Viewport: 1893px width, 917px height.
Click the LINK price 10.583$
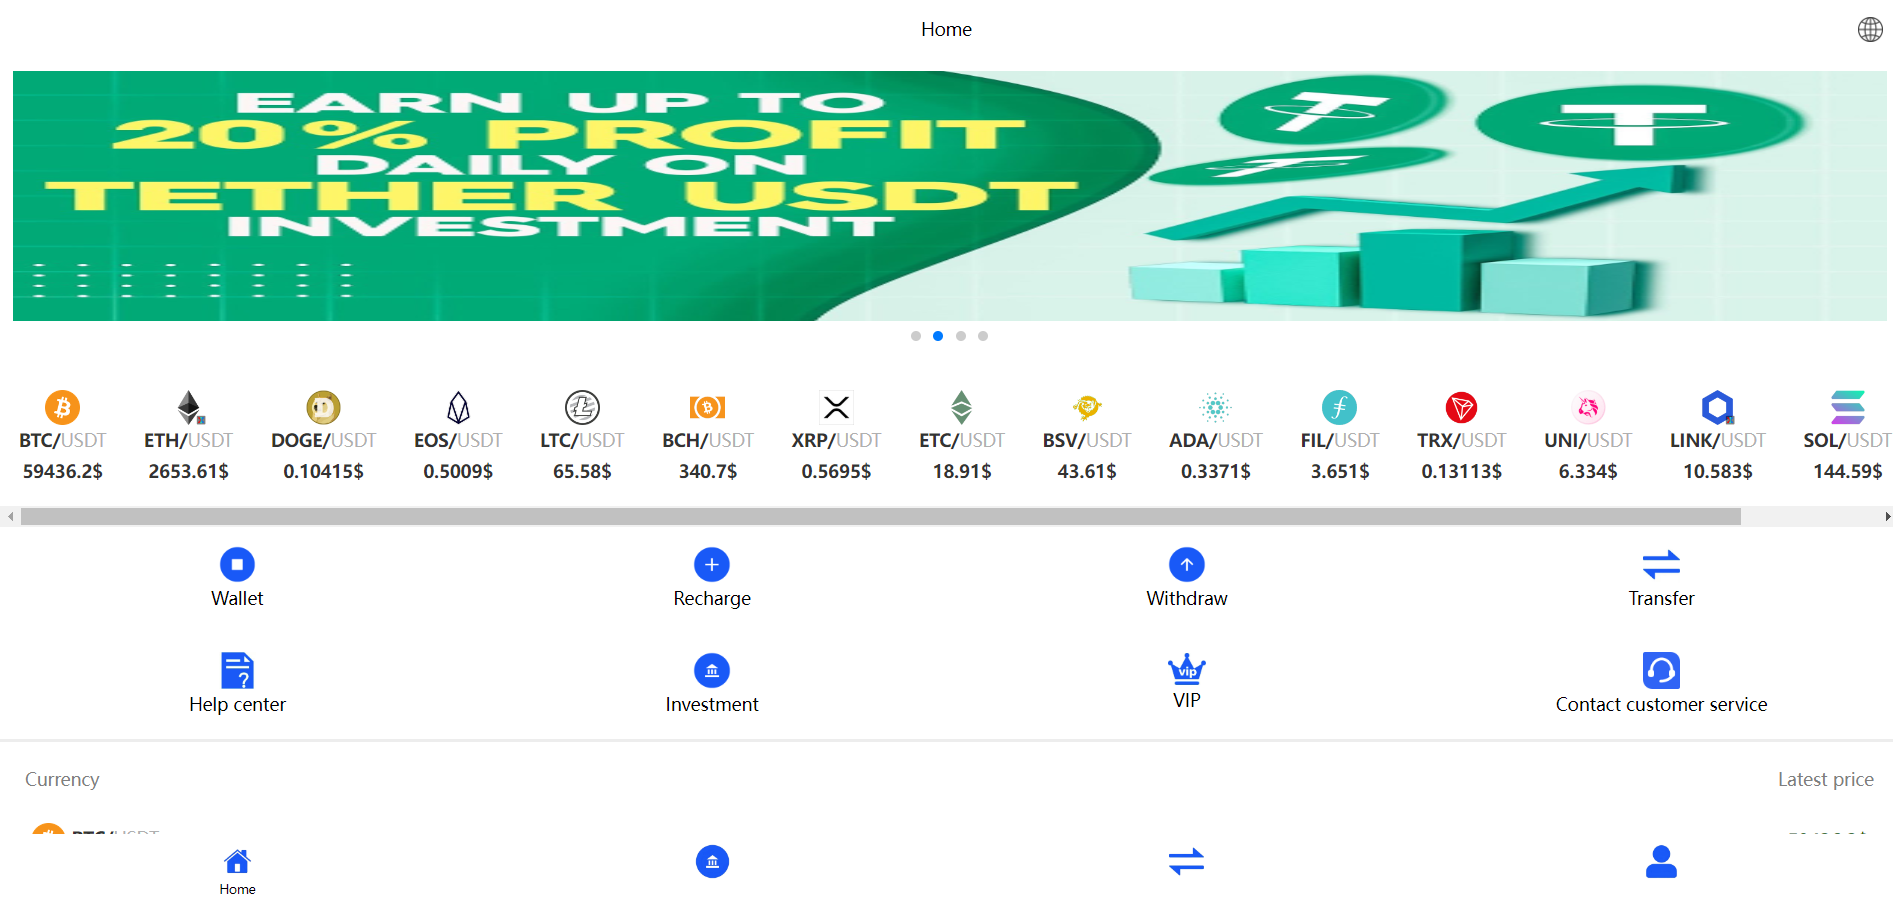click(1717, 471)
